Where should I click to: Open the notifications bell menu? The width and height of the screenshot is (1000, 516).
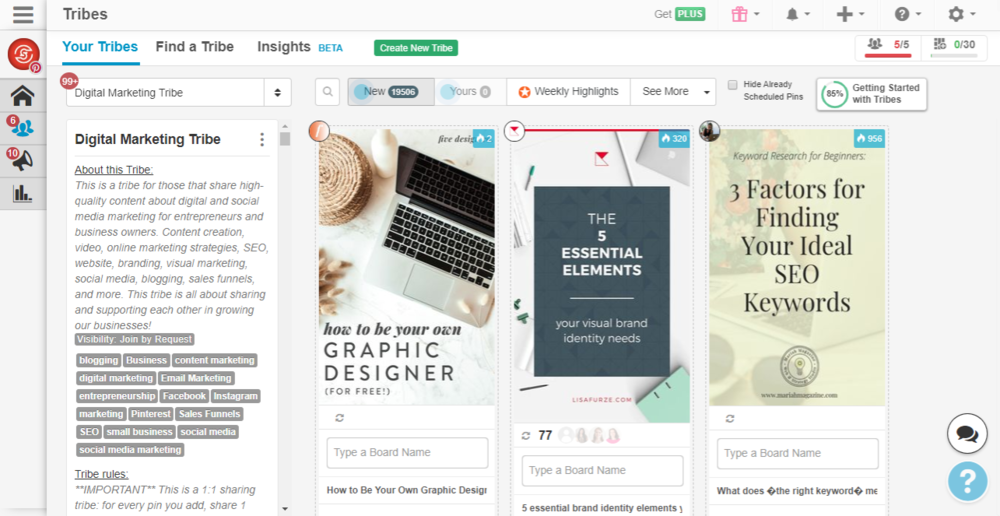click(x=798, y=14)
